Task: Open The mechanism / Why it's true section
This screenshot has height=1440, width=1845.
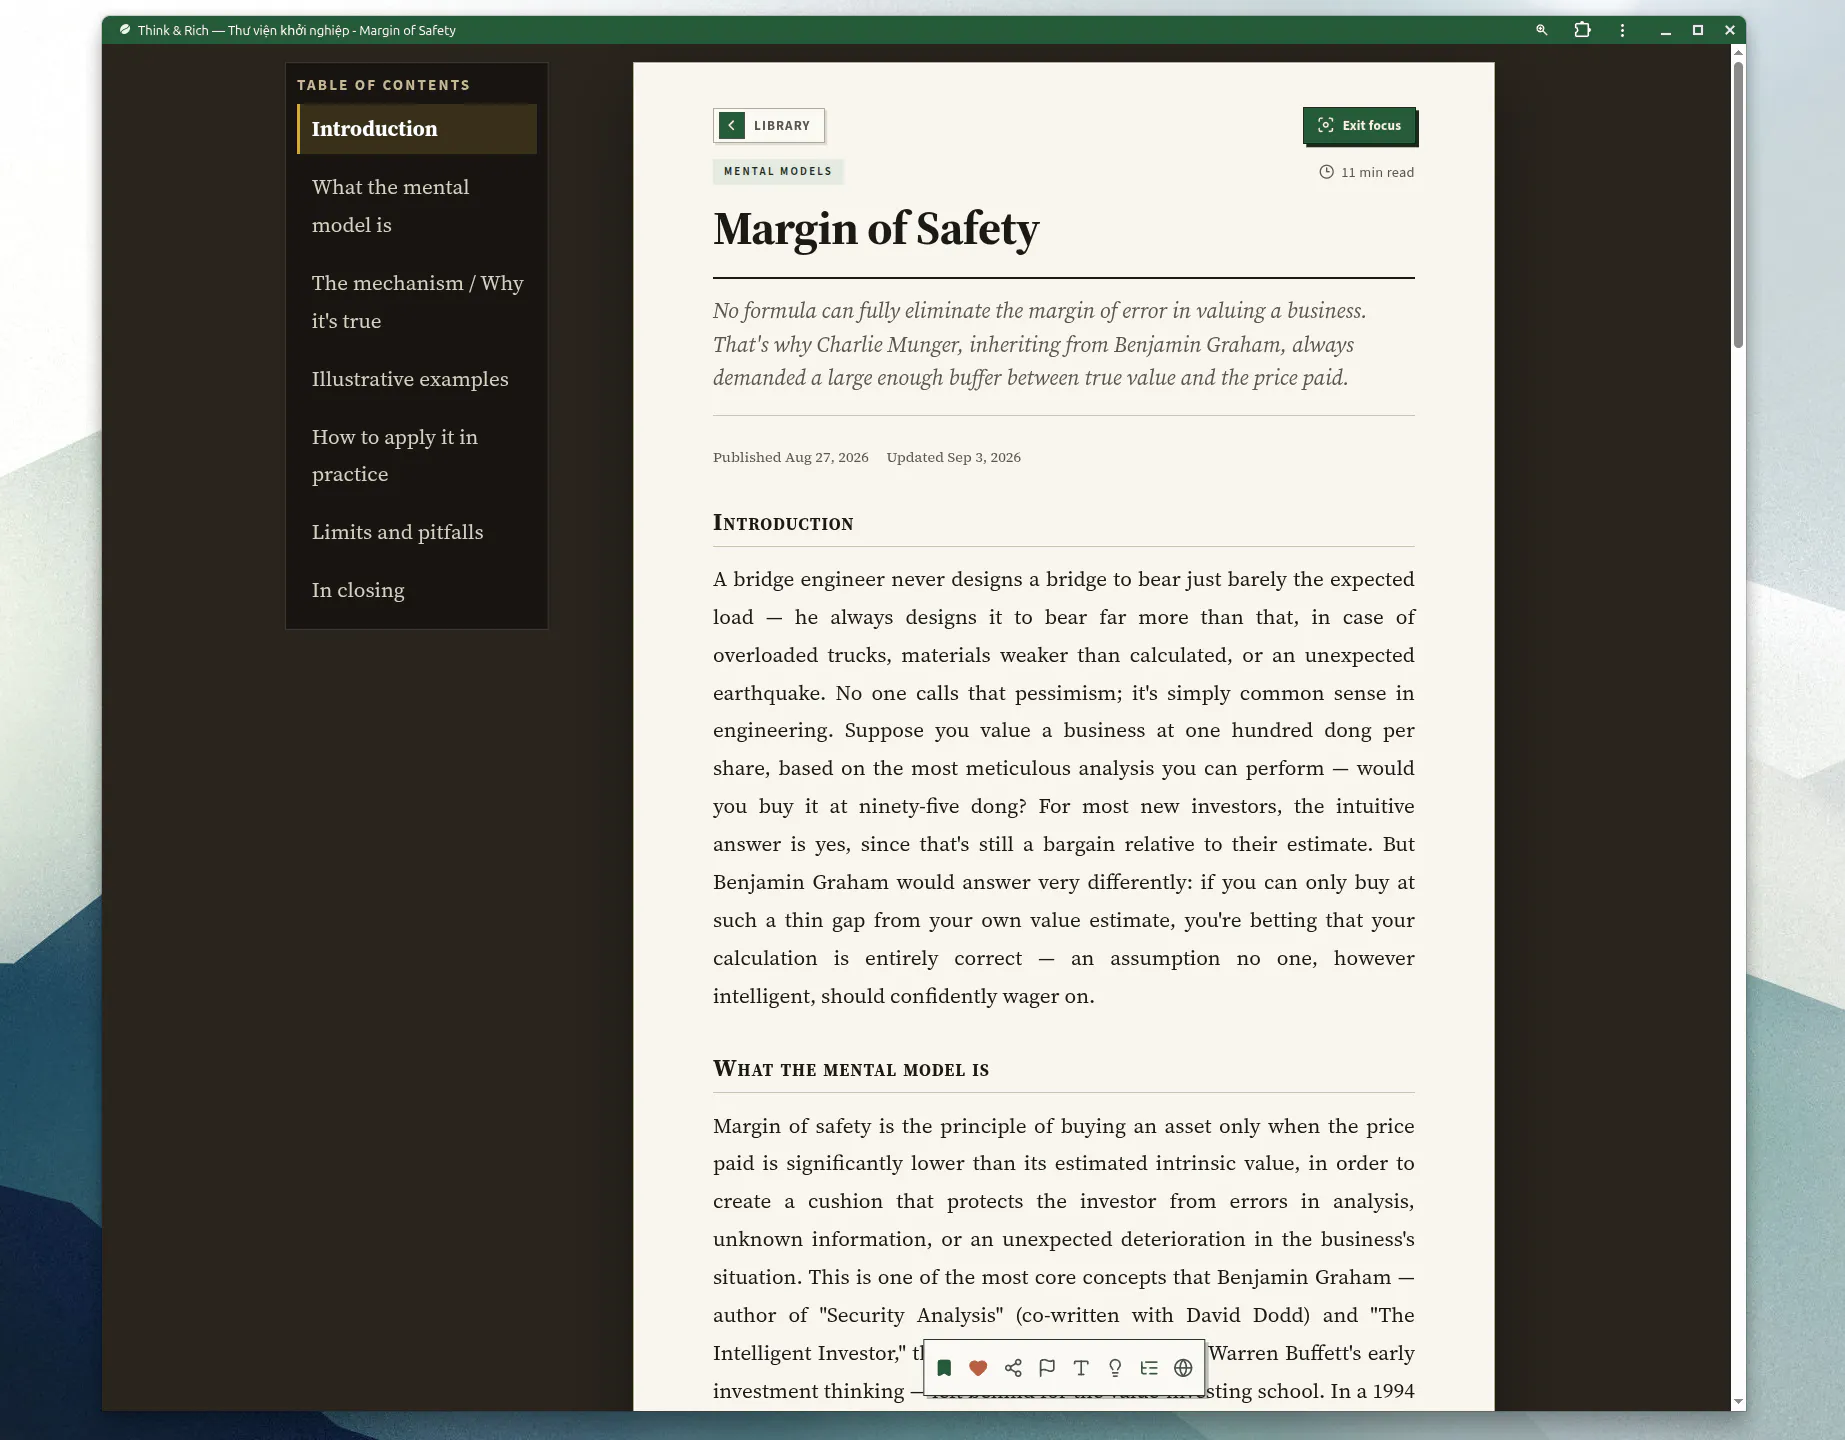Action: [x=416, y=302]
